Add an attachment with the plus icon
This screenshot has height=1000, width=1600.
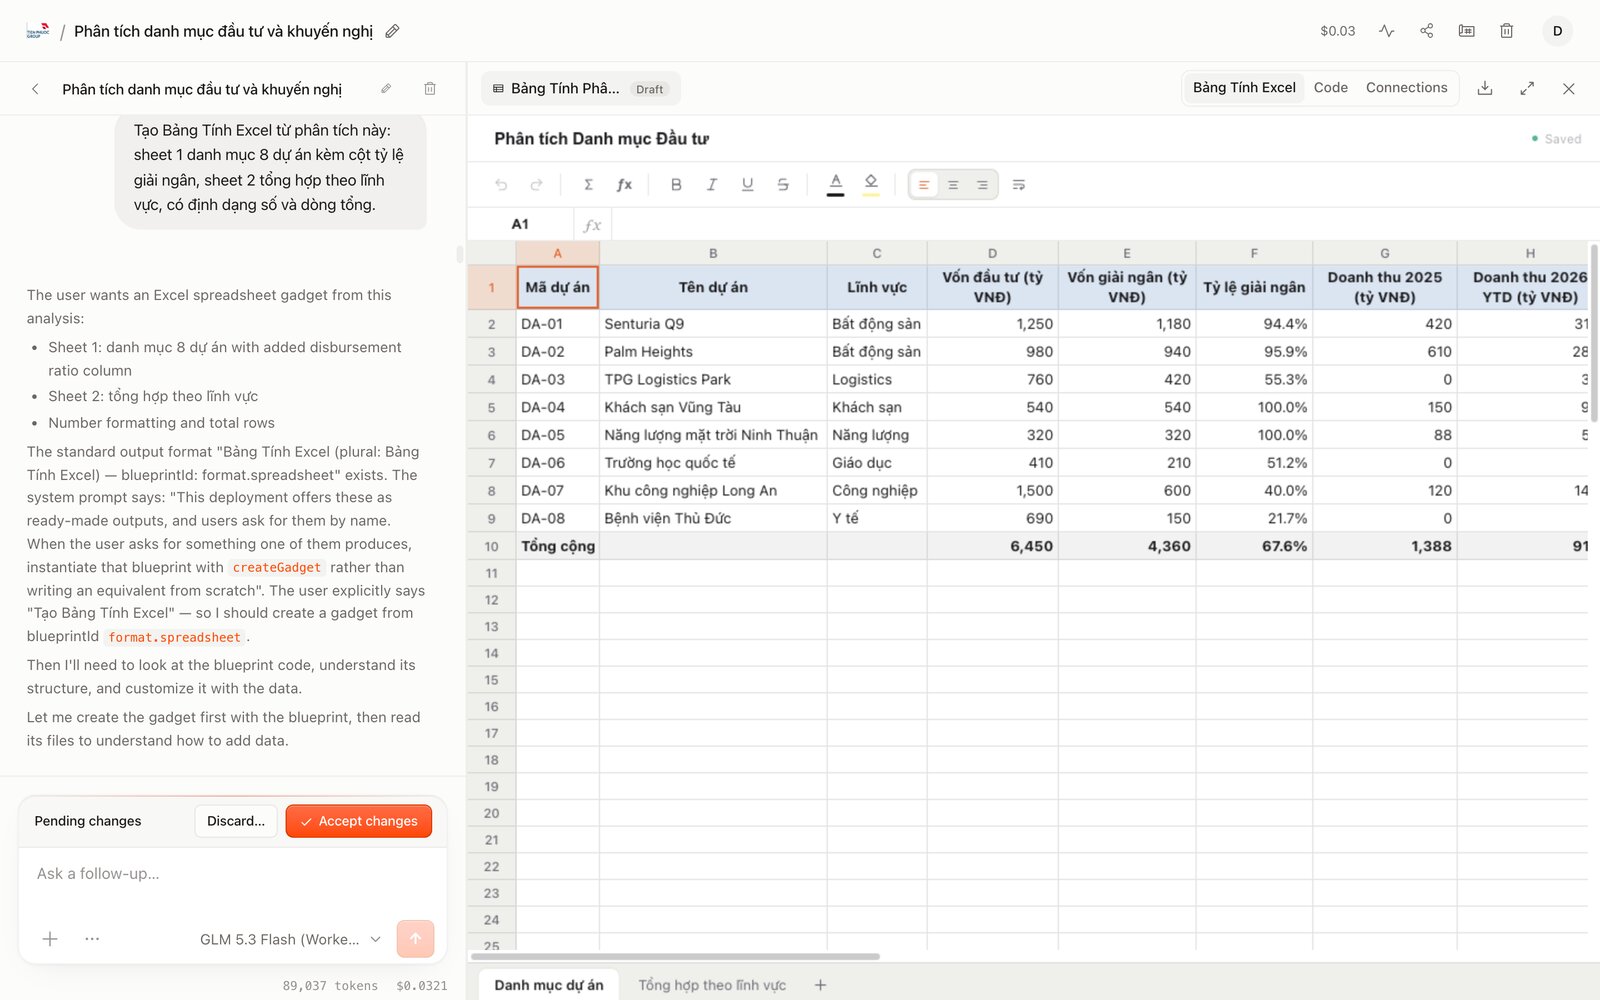pos(50,939)
